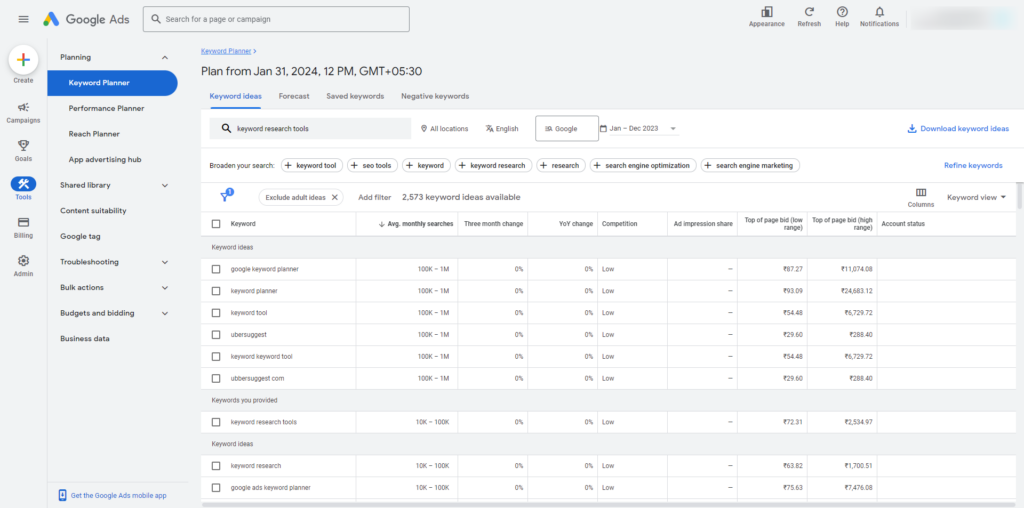Screen dimensions: 1024x508
Task: Open the Help icon
Action: [842, 12]
